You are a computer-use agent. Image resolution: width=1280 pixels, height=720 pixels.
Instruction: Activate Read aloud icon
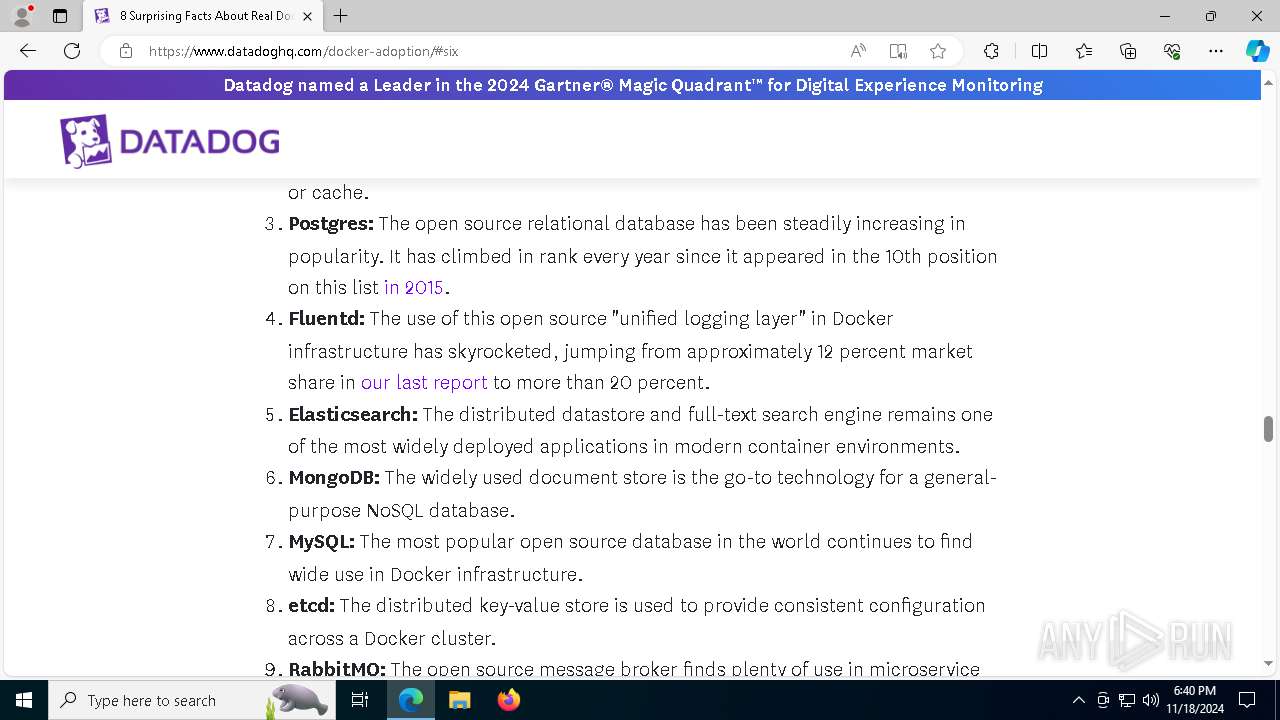858,51
